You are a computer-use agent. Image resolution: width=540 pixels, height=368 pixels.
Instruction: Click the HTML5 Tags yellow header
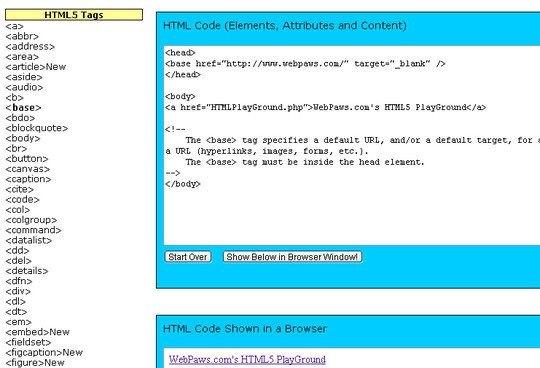(x=74, y=15)
